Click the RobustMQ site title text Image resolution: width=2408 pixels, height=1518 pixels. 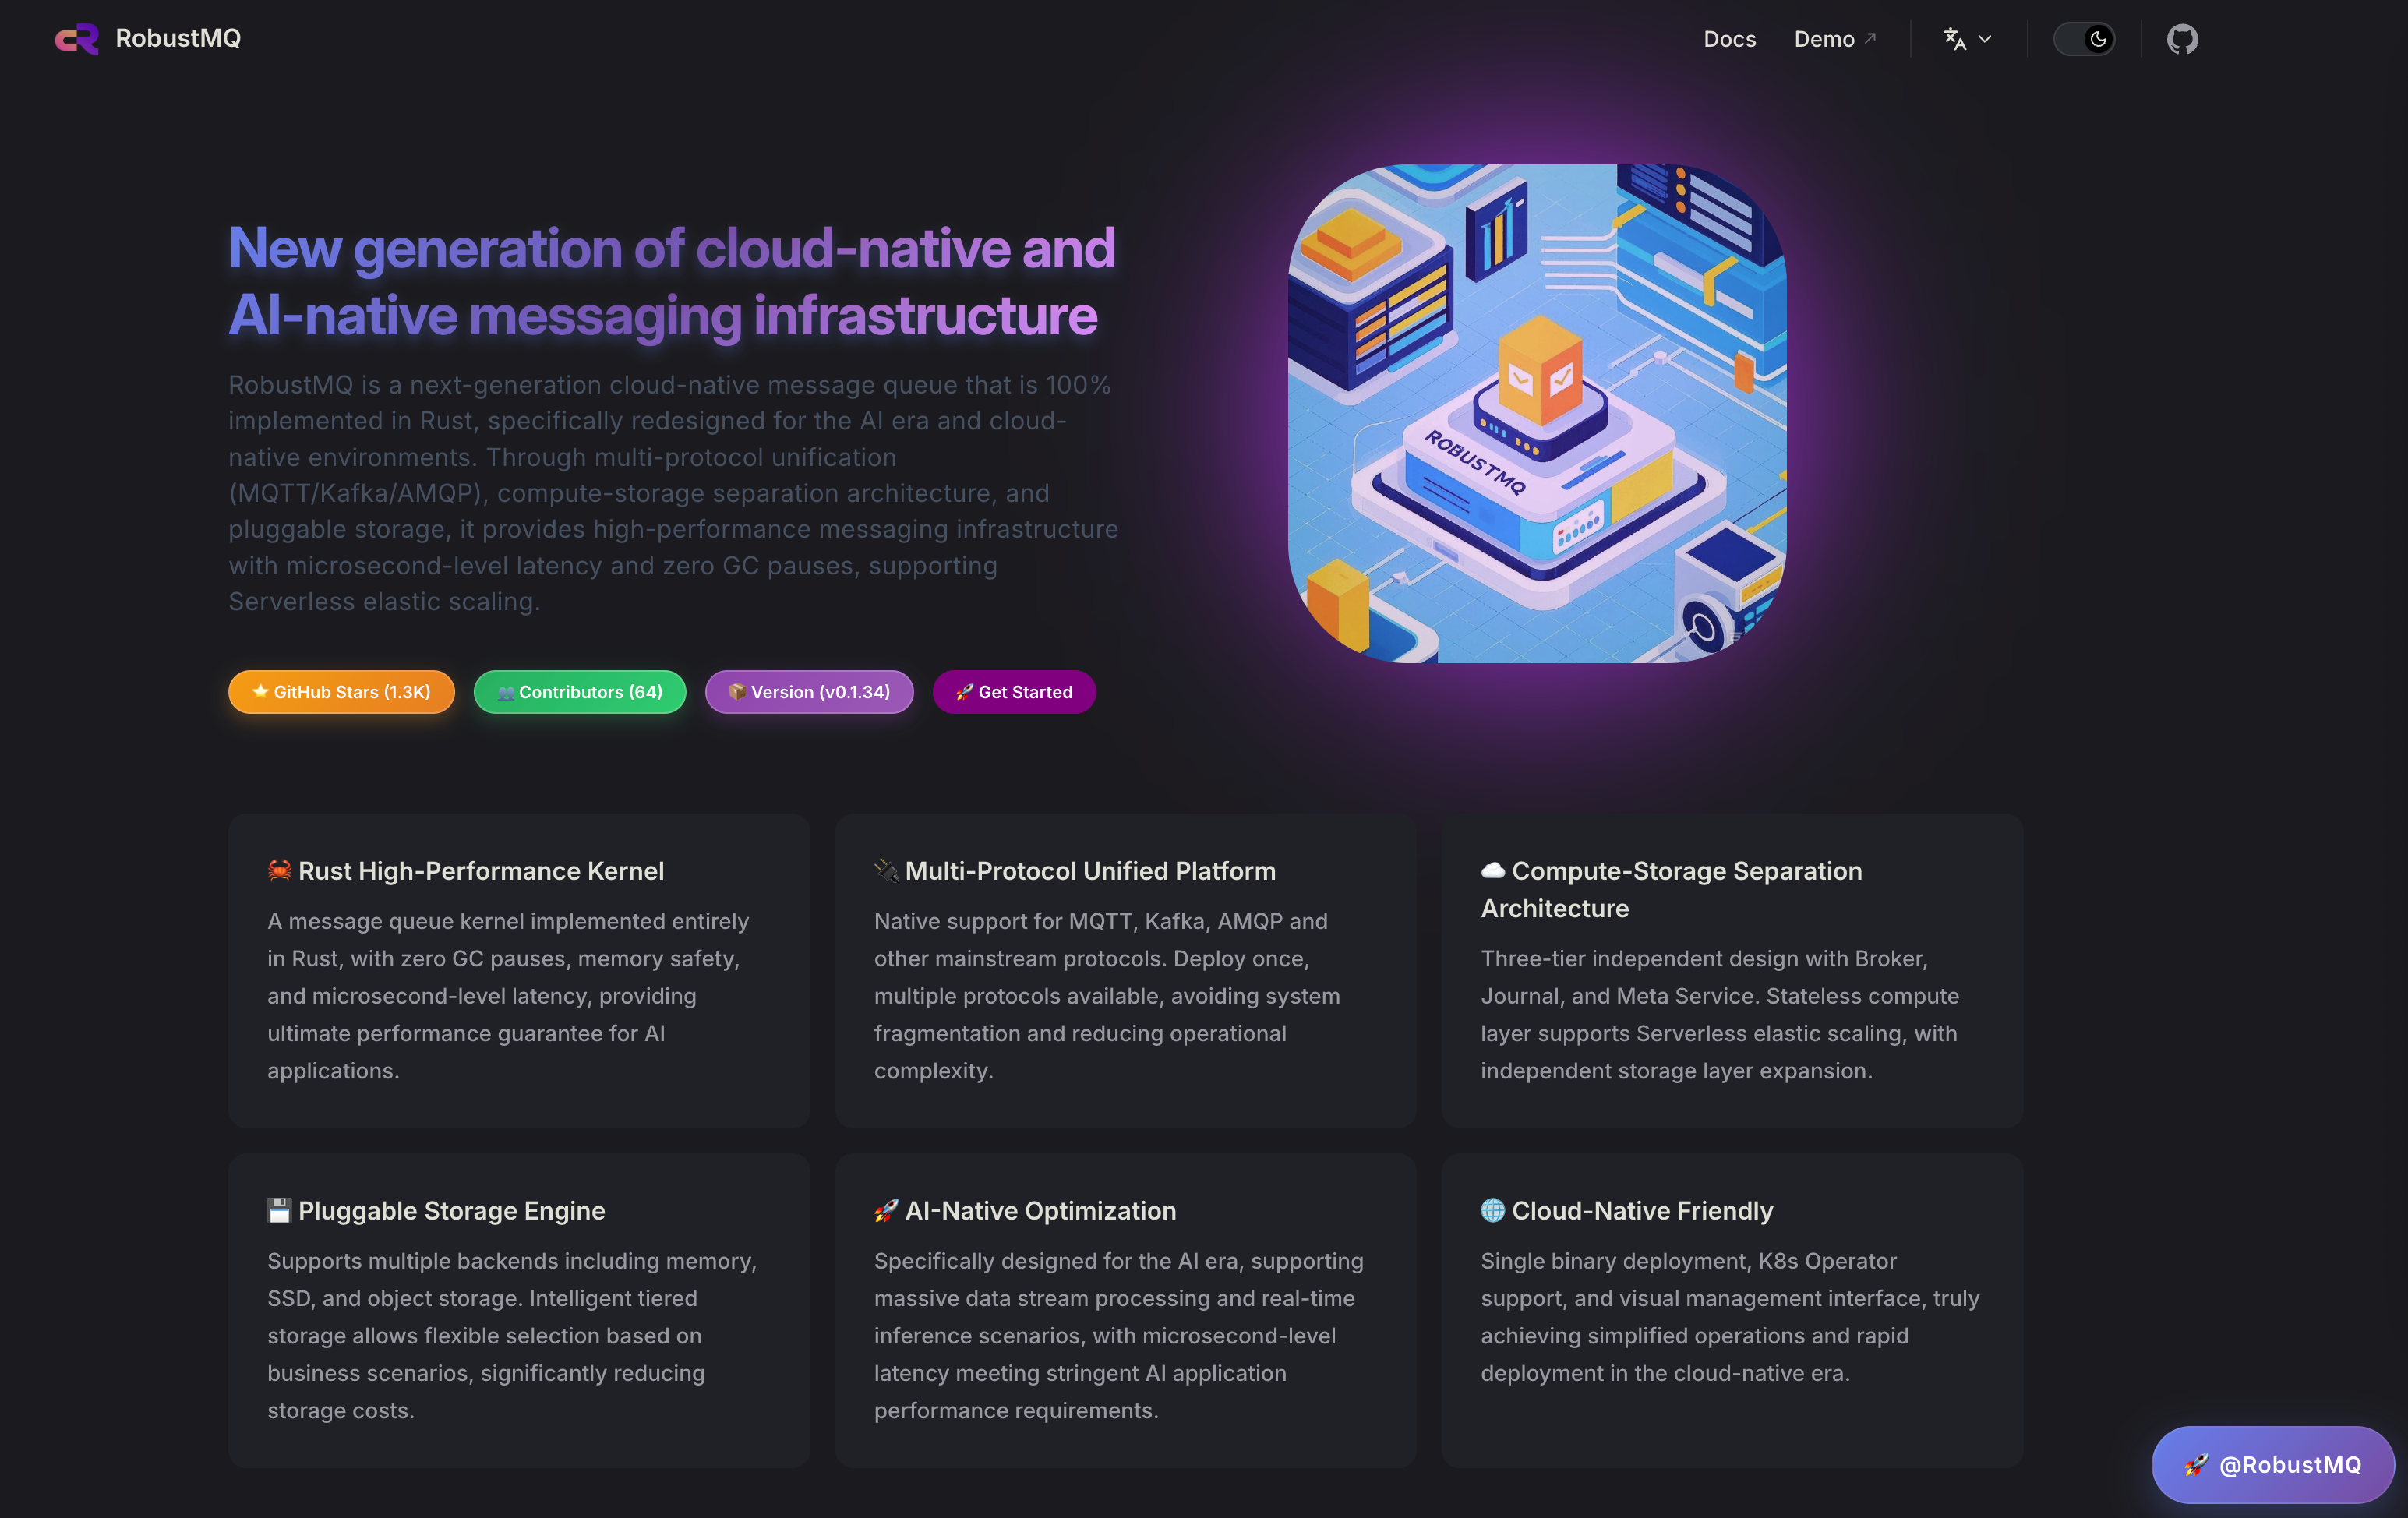click(178, 38)
